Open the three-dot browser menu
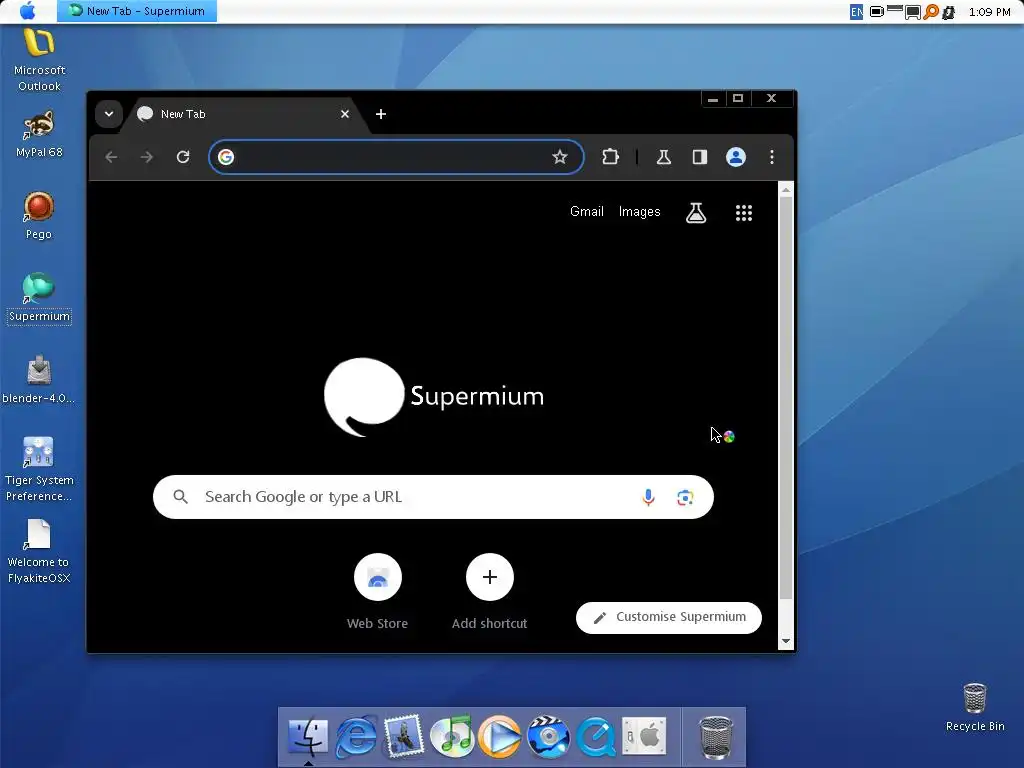This screenshot has height=768, width=1024. click(772, 157)
